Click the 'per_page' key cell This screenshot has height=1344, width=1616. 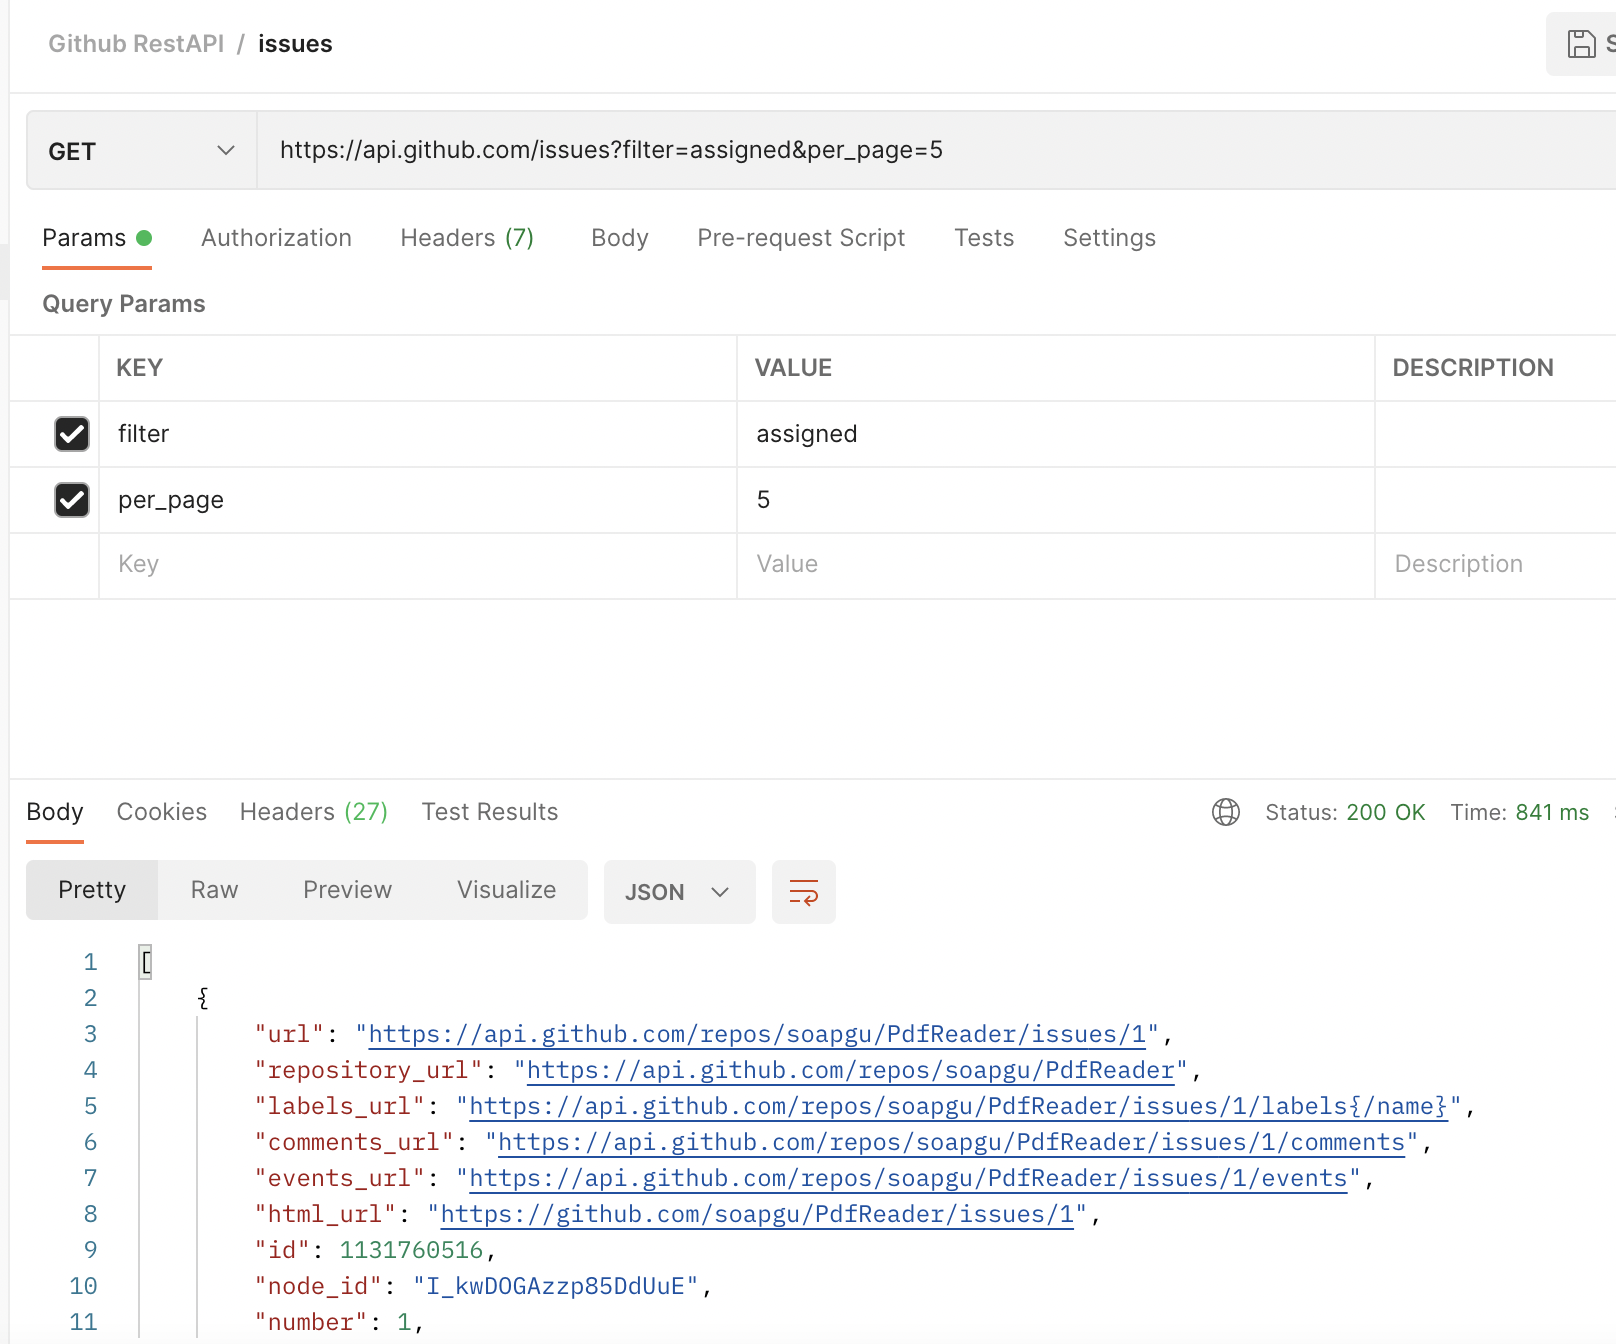(418, 500)
